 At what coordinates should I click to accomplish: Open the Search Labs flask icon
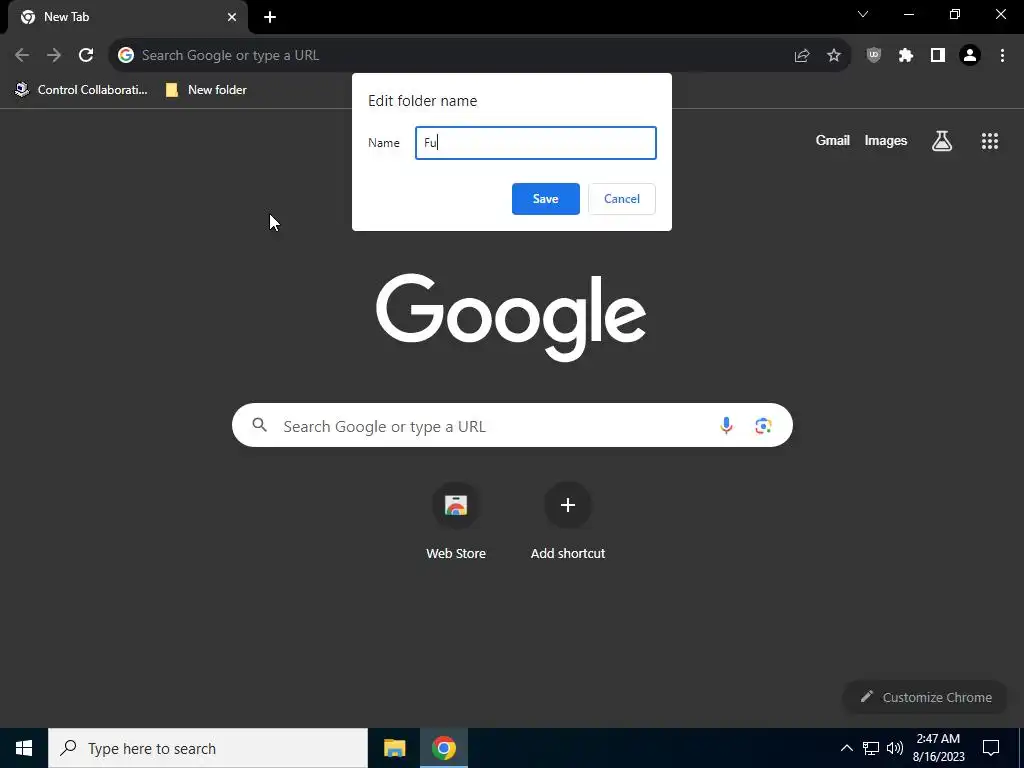[x=942, y=140]
